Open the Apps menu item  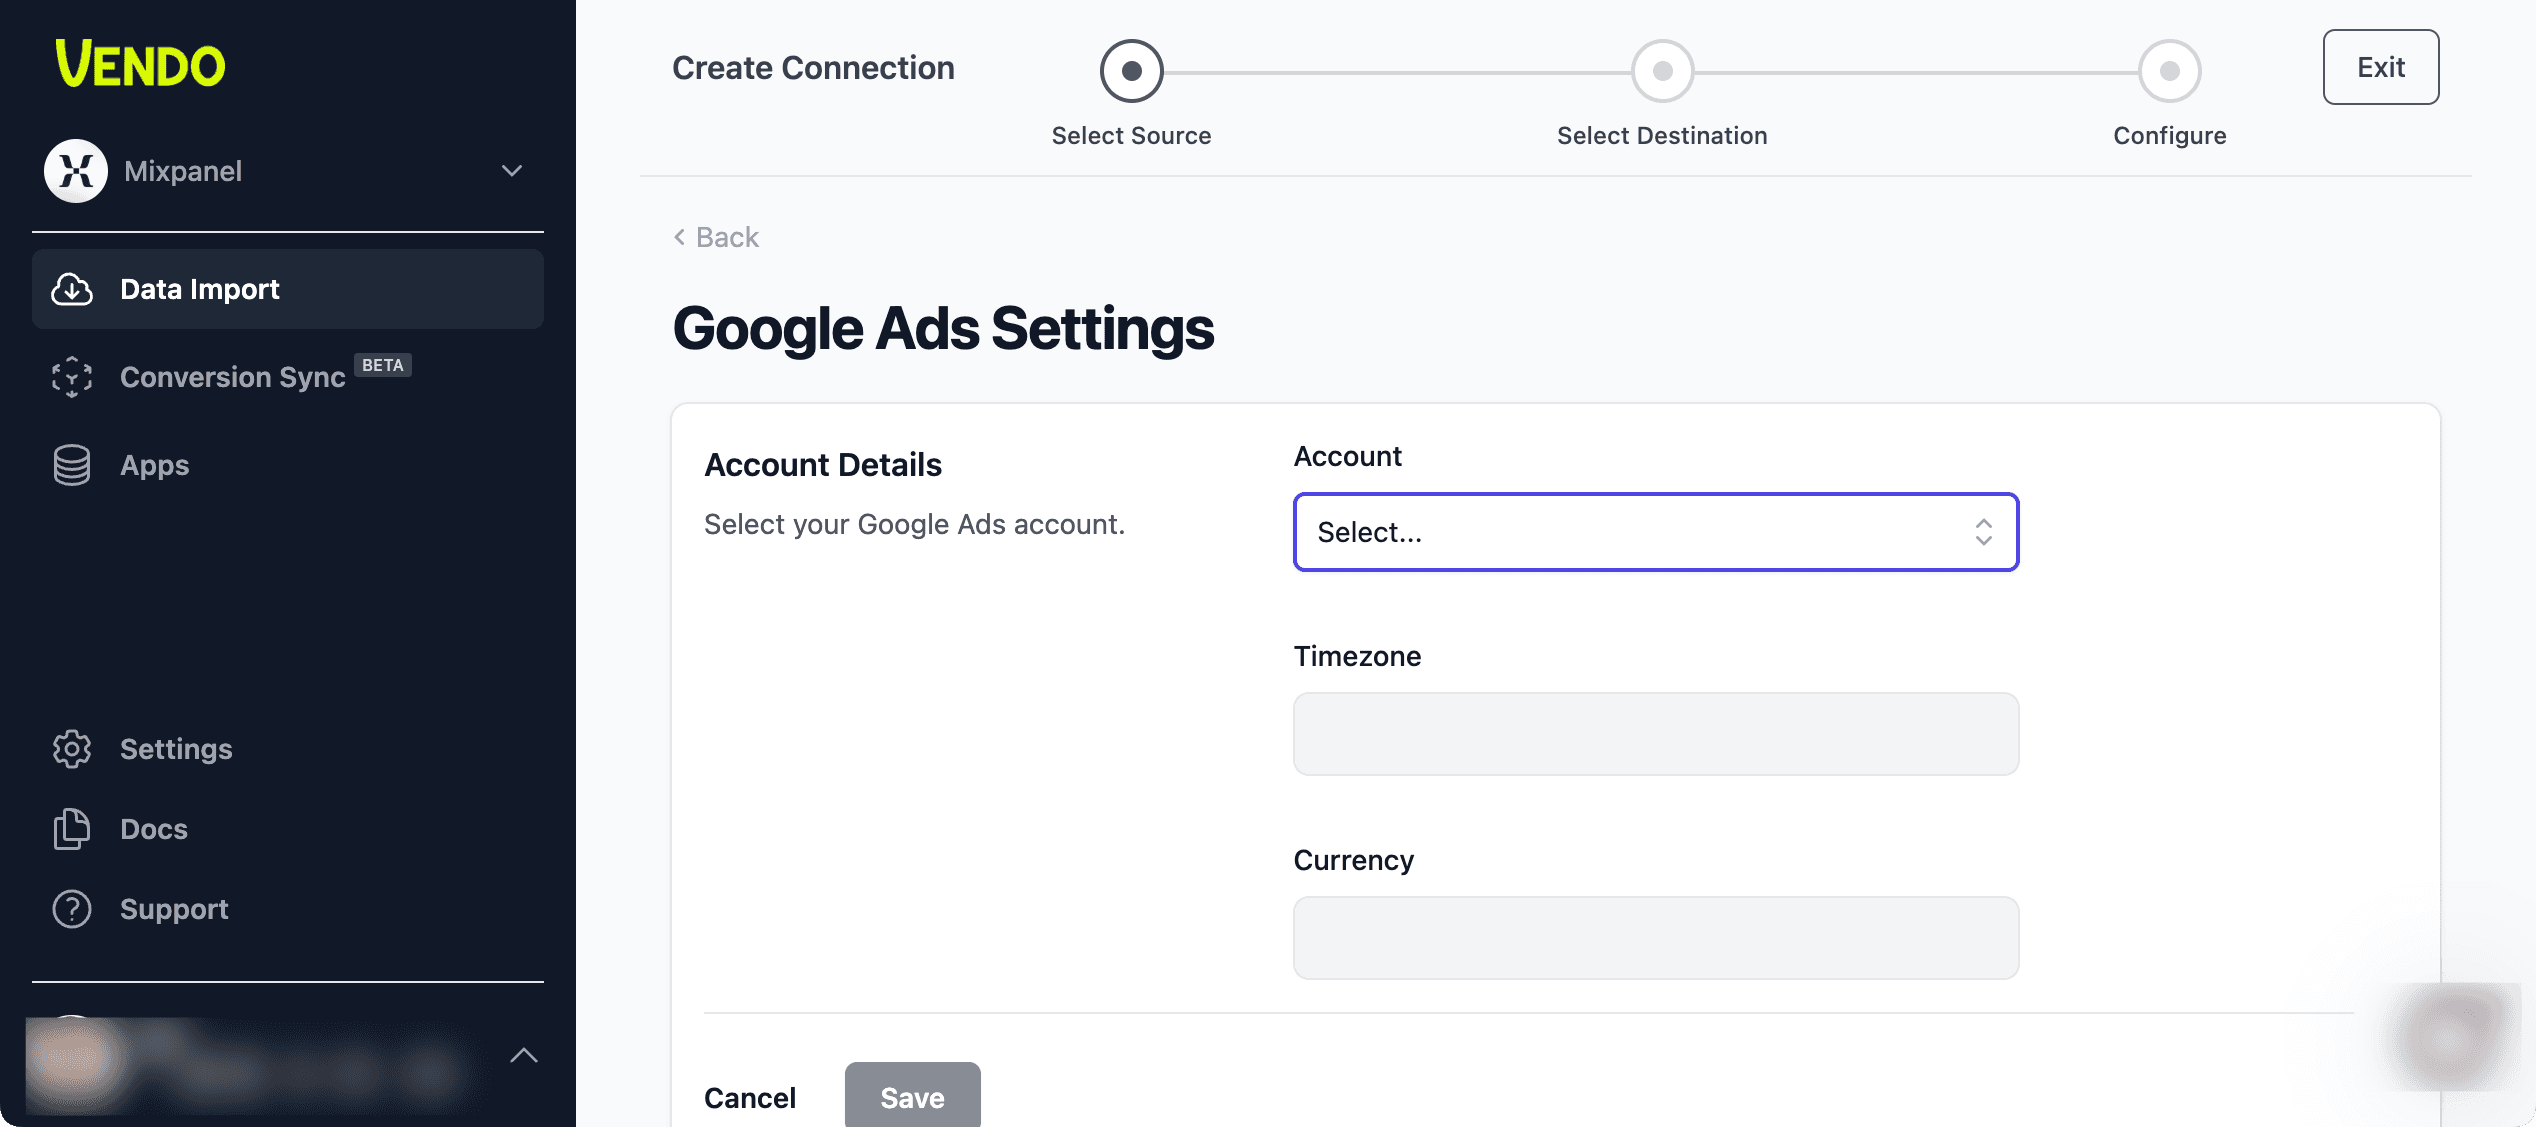point(154,465)
